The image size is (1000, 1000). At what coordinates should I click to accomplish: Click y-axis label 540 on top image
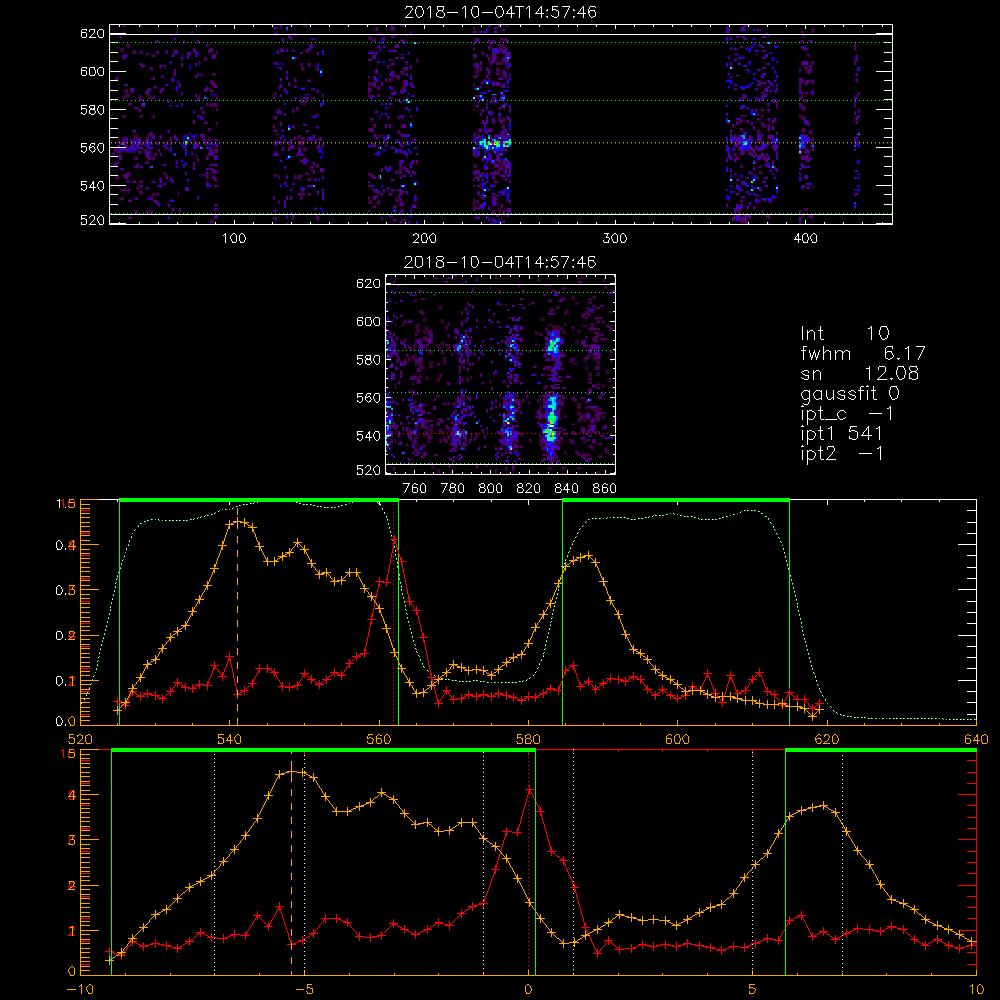pyautogui.click(x=92, y=186)
